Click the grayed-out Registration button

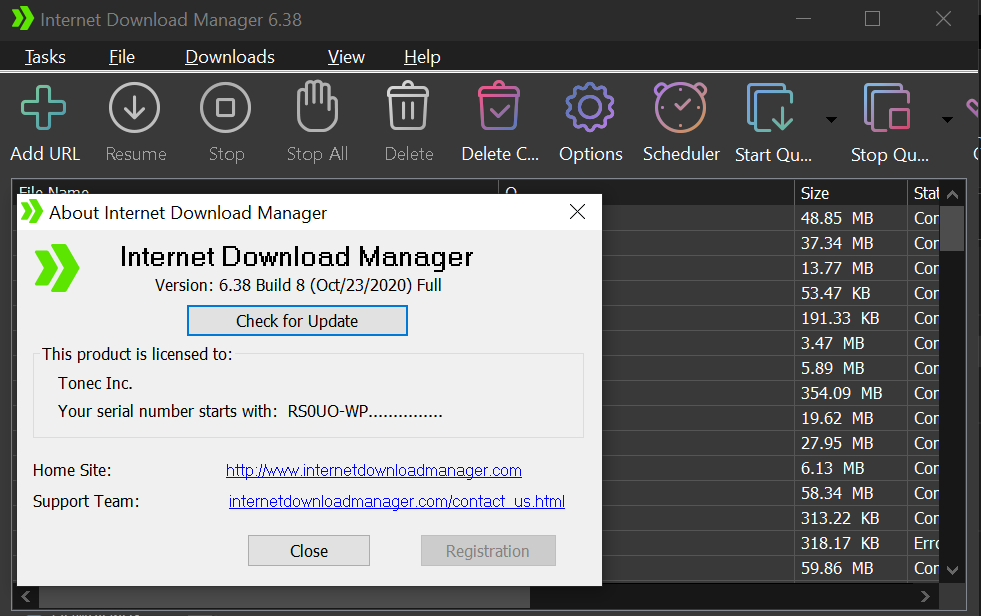488,550
